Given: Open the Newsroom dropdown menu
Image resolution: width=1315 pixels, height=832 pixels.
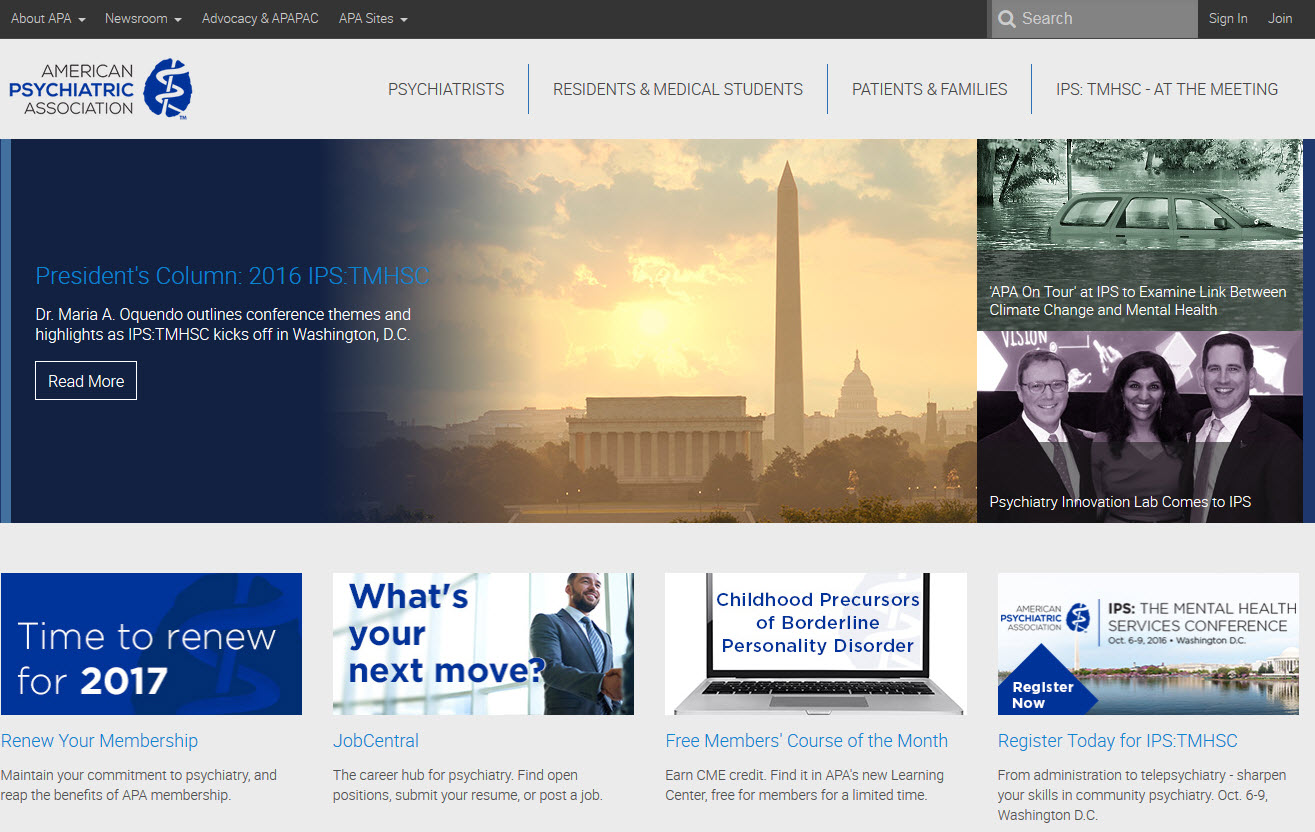Looking at the screenshot, I should (143, 19).
